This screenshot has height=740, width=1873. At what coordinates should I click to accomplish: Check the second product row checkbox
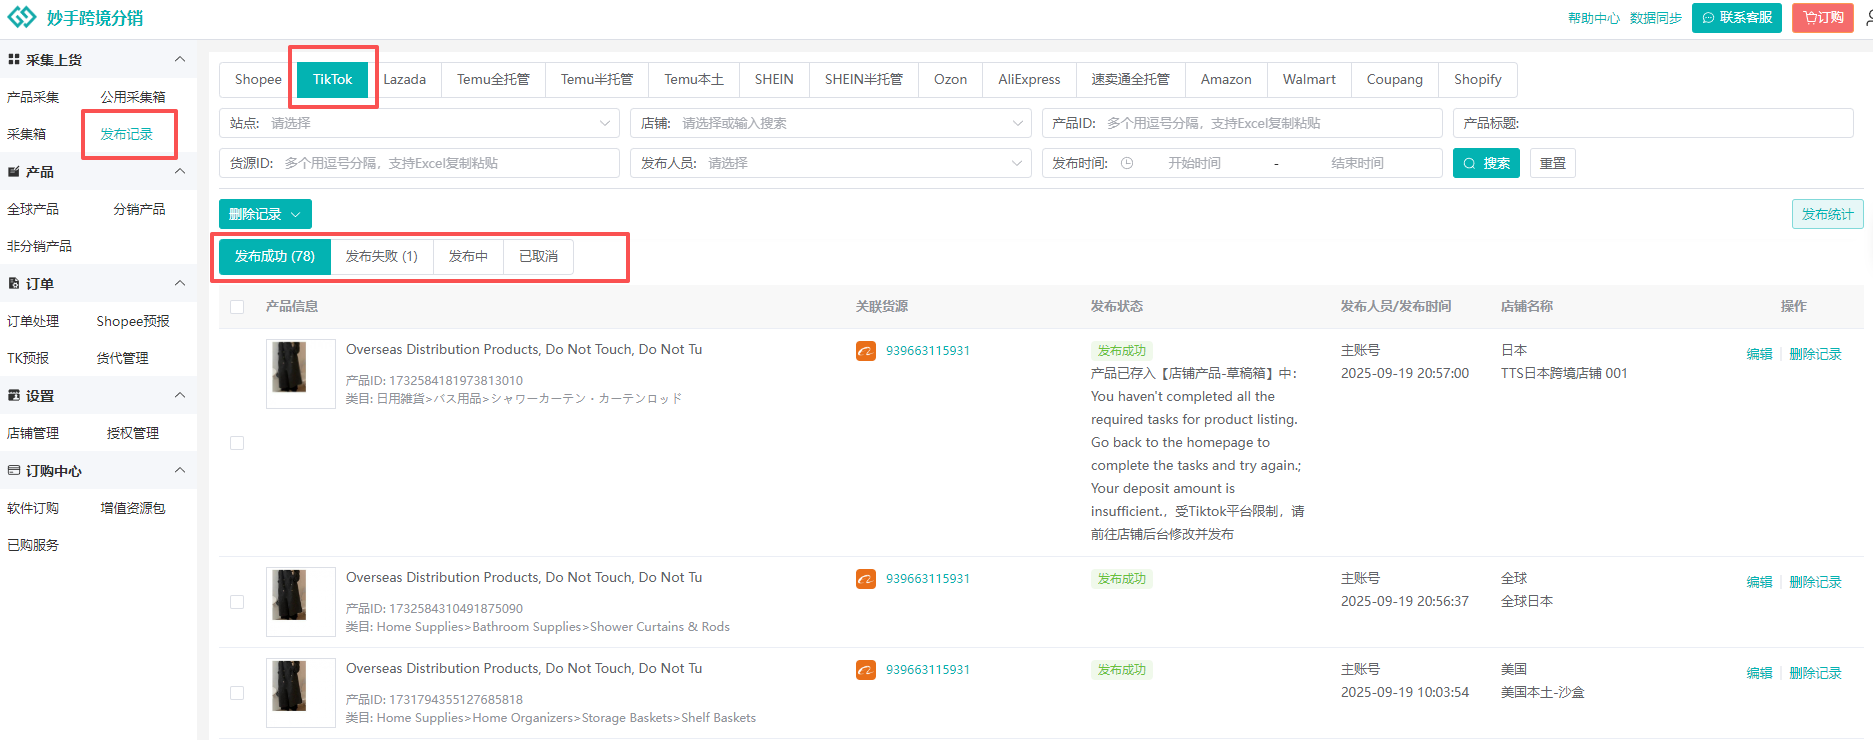coord(237,602)
